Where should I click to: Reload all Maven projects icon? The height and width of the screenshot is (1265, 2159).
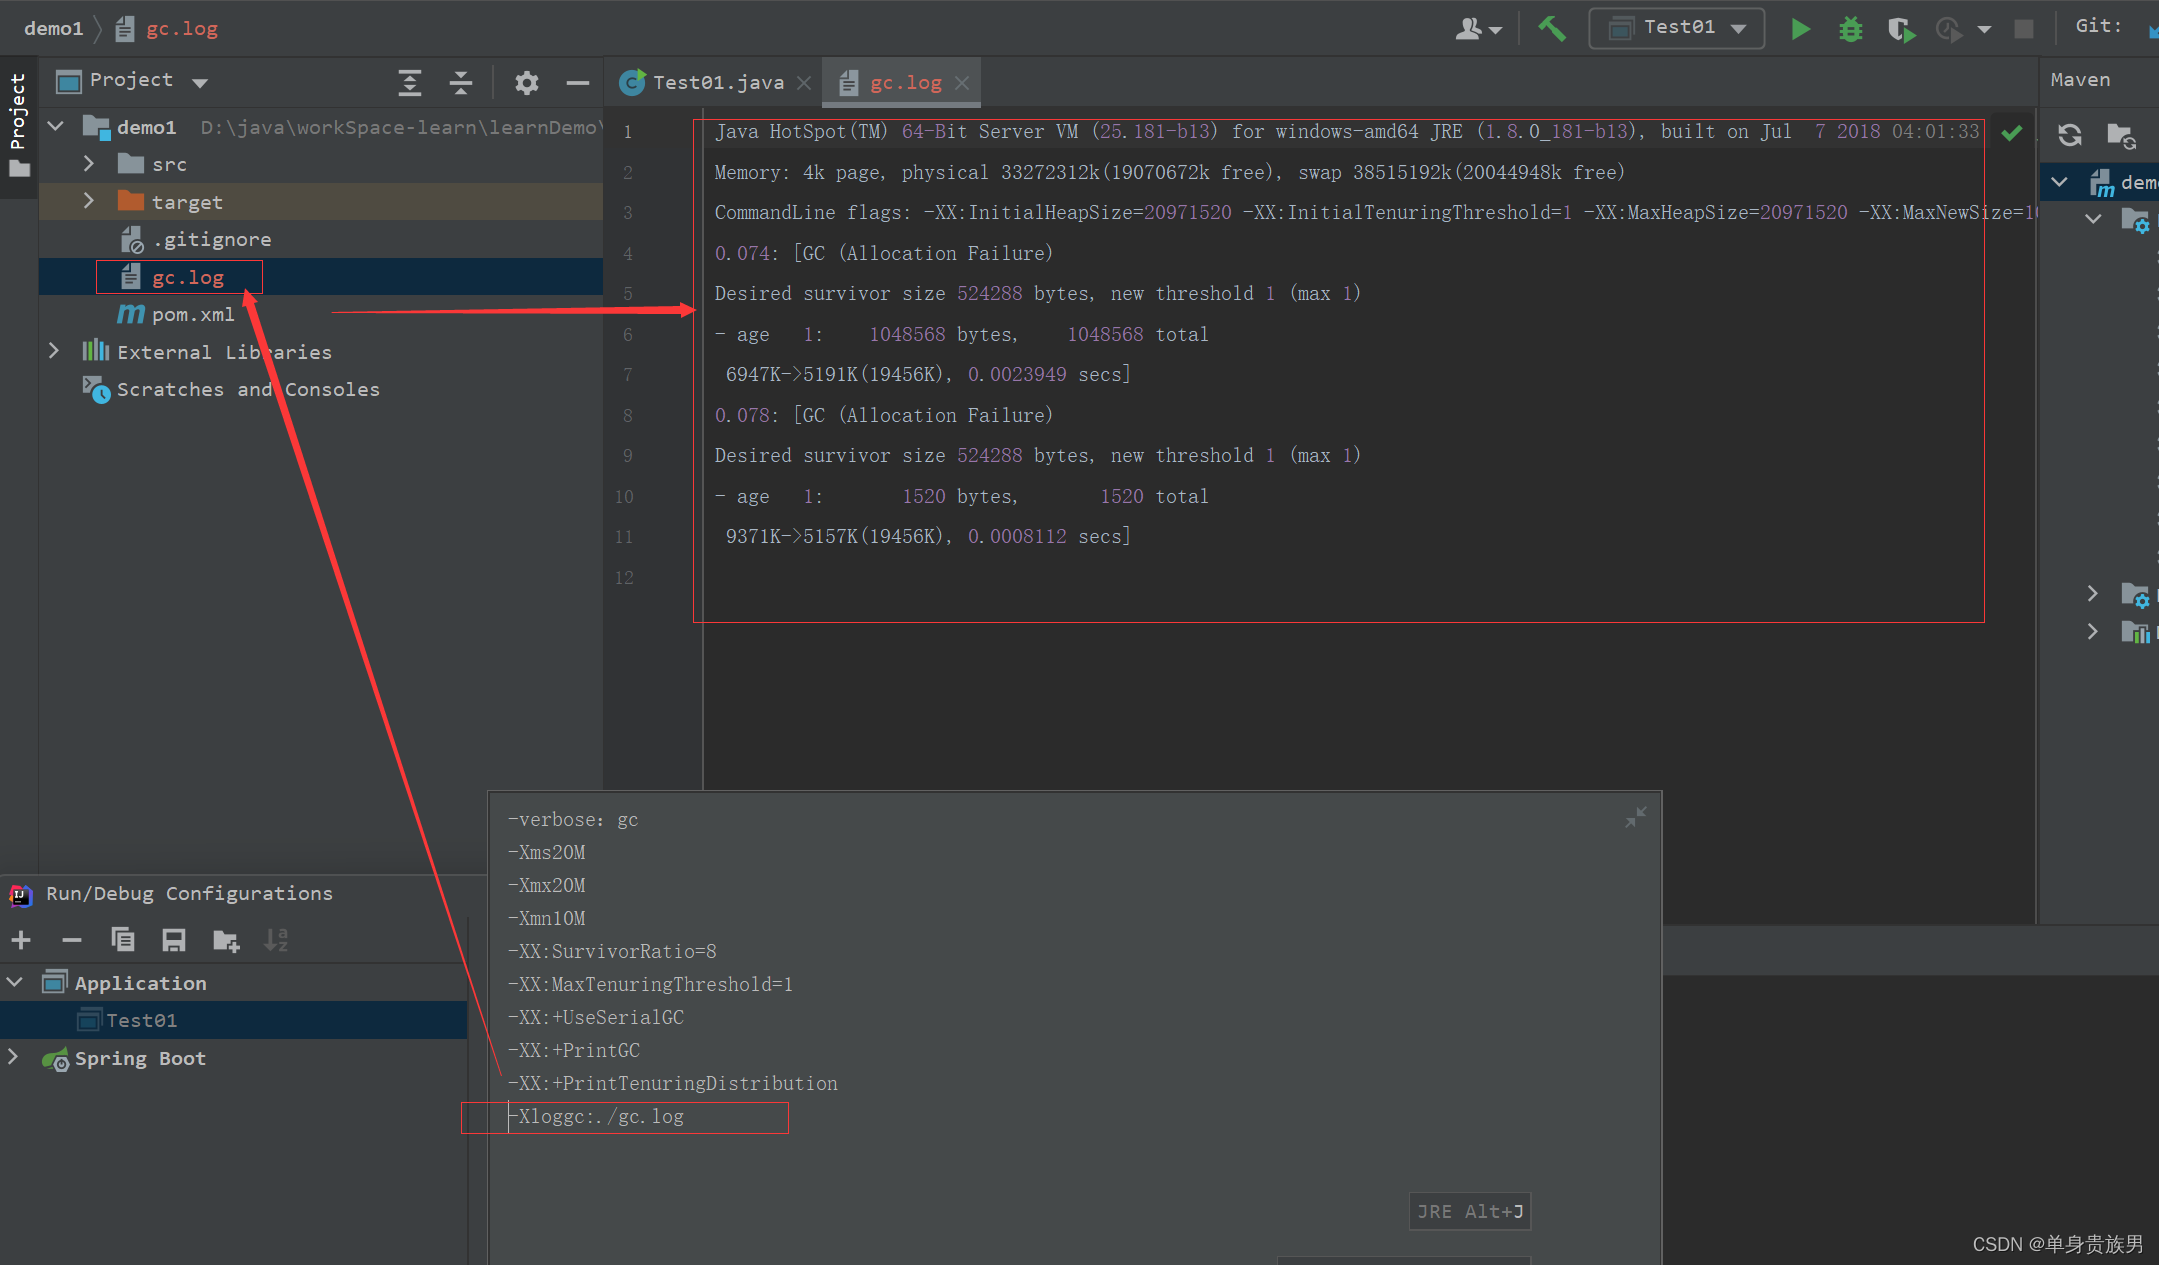2070,134
